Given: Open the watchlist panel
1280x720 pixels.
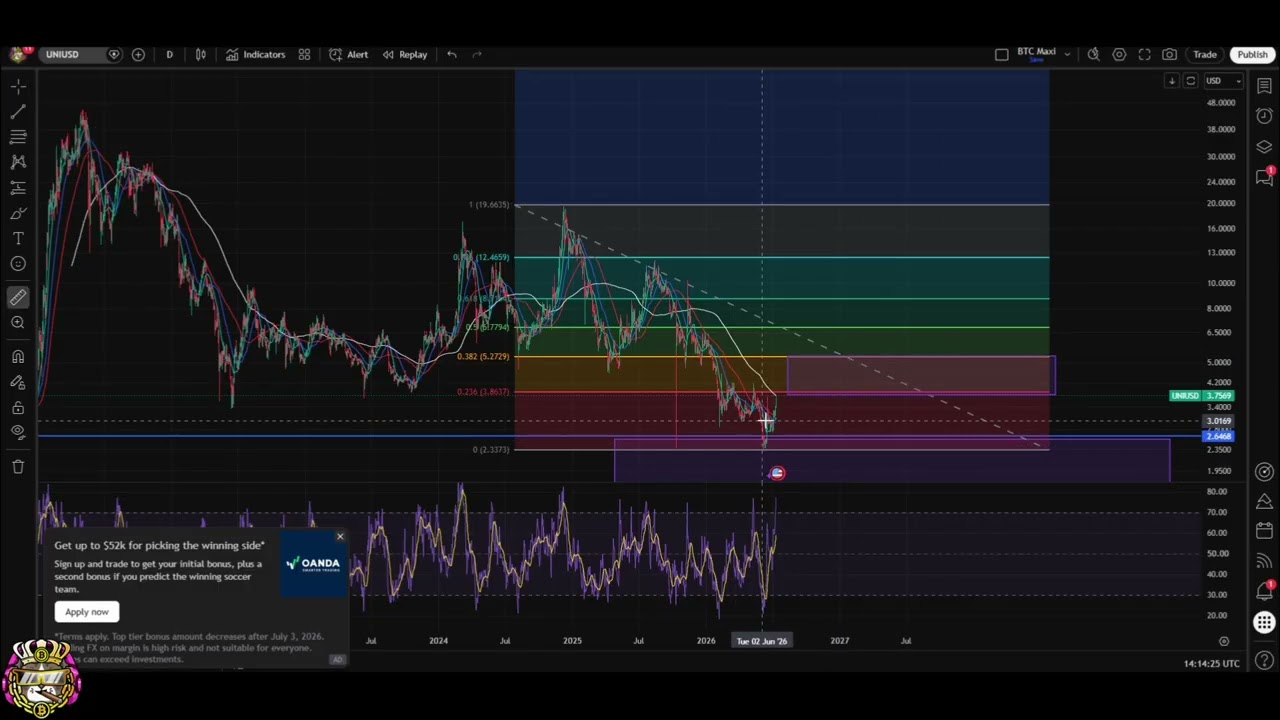Looking at the screenshot, I should click(1264, 87).
